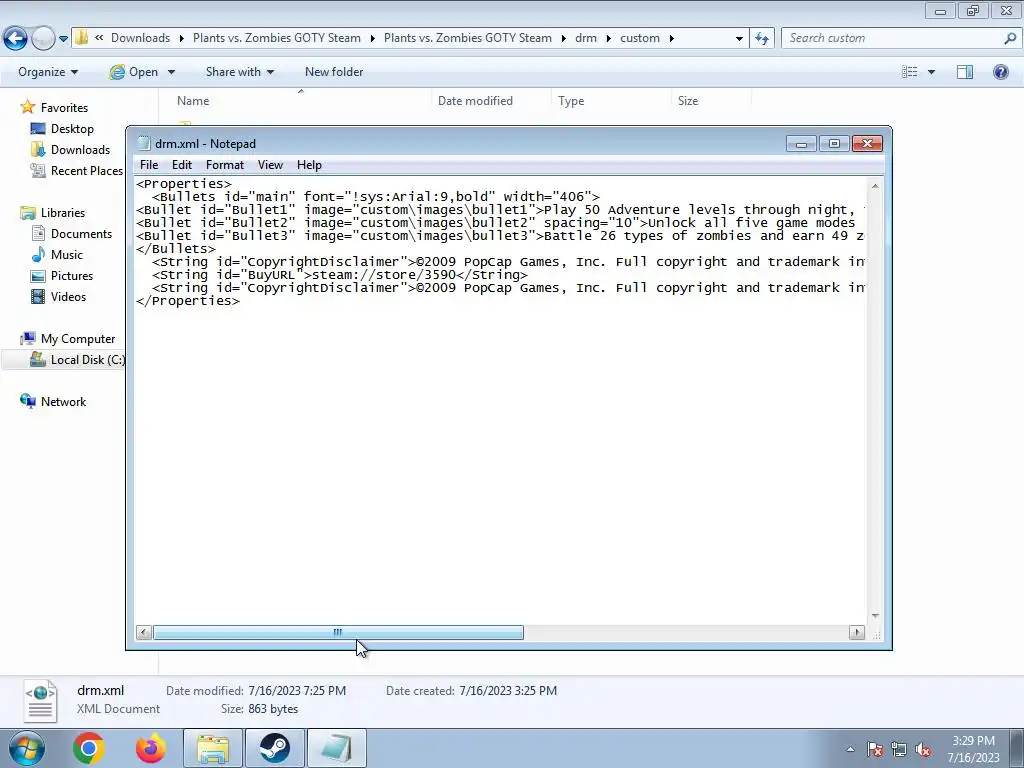Image resolution: width=1024 pixels, height=768 pixels.
Task: Sort files by Date modified column
Action: coord(475,101)
